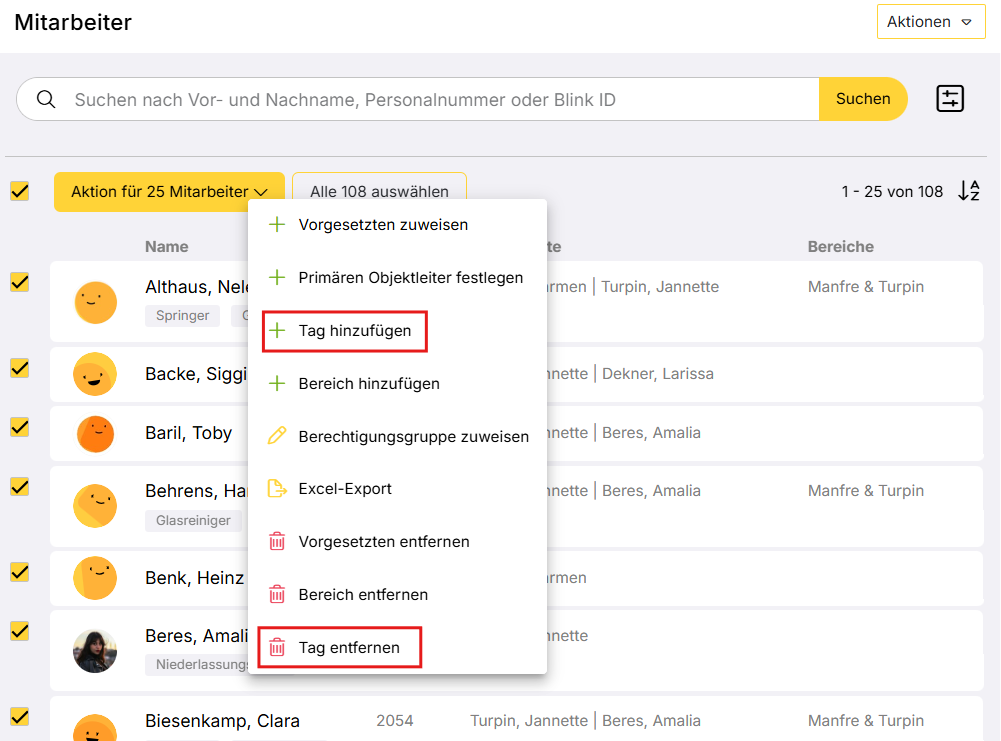
Task: Untick the checkbox next to Baril, Toby
Action: (19, 427)
